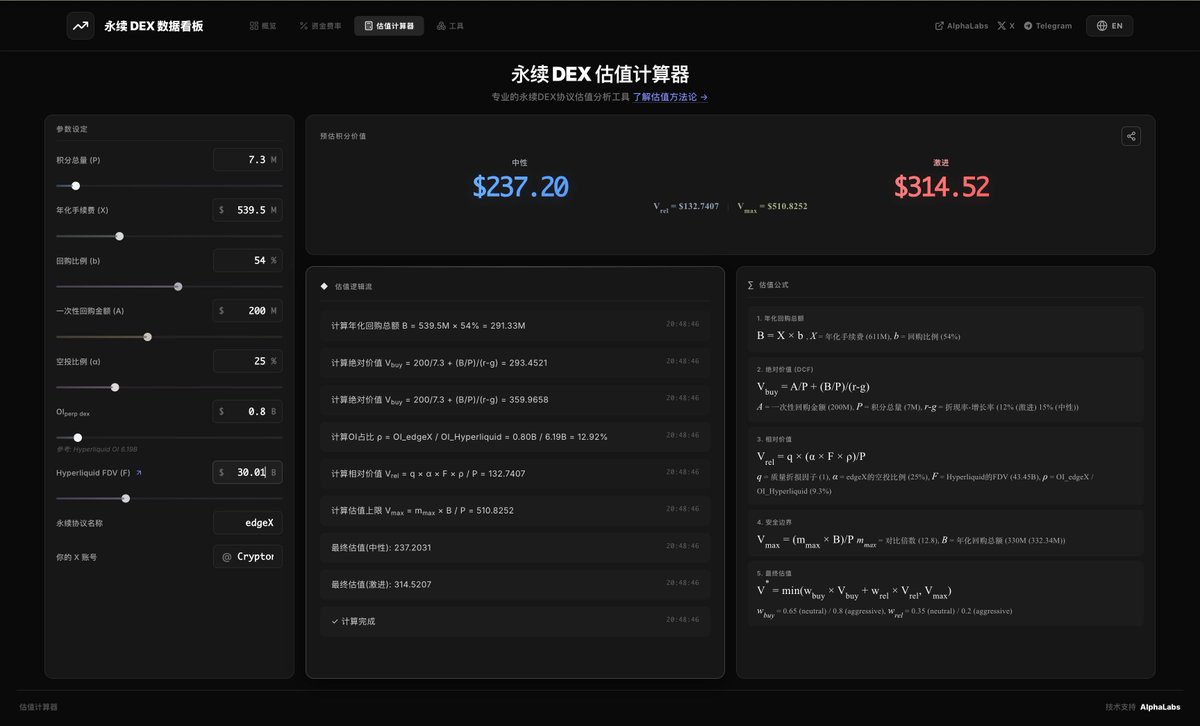Viewport: 1200px width, 726px height.
Task: Edit the 一次性回购金额 (A) input
Action: click(248, 311)
